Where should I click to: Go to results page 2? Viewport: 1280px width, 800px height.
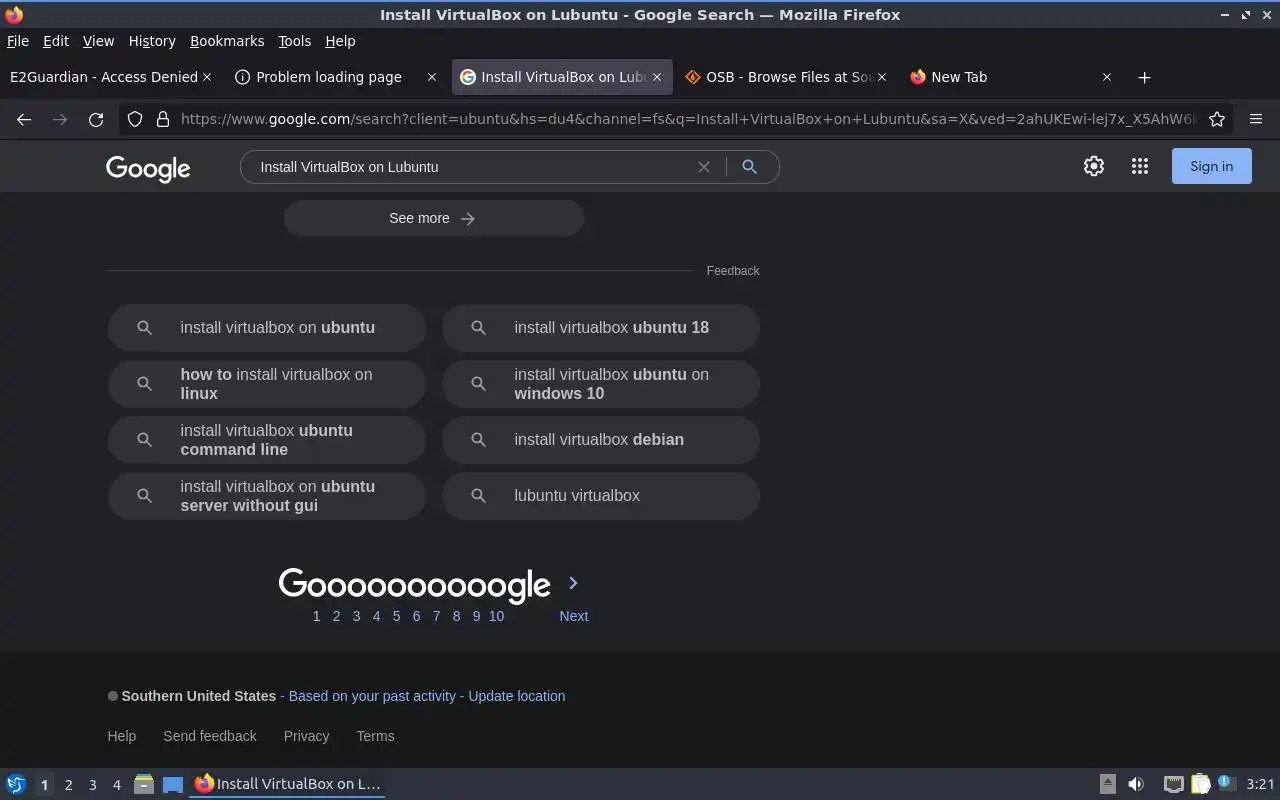[336, 616]
